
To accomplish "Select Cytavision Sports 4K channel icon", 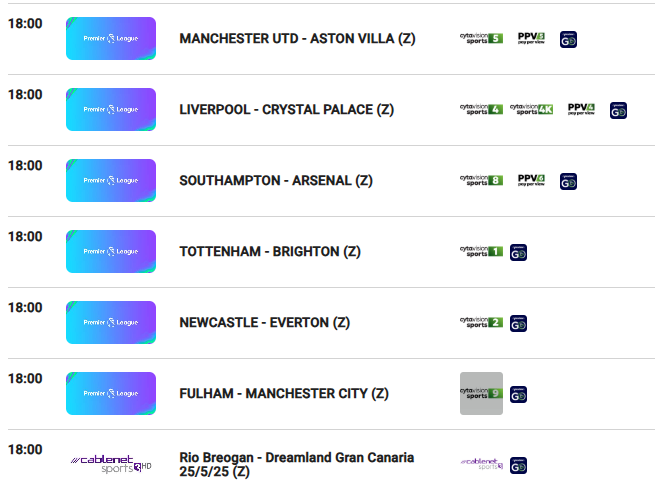I will point(531,109).
